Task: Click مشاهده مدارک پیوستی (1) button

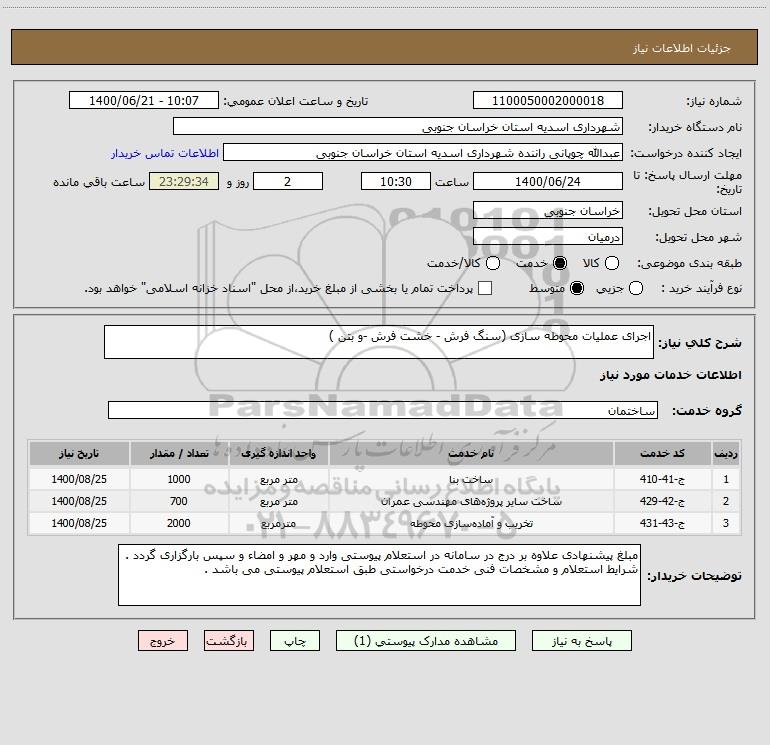Action: coord(426,641)
